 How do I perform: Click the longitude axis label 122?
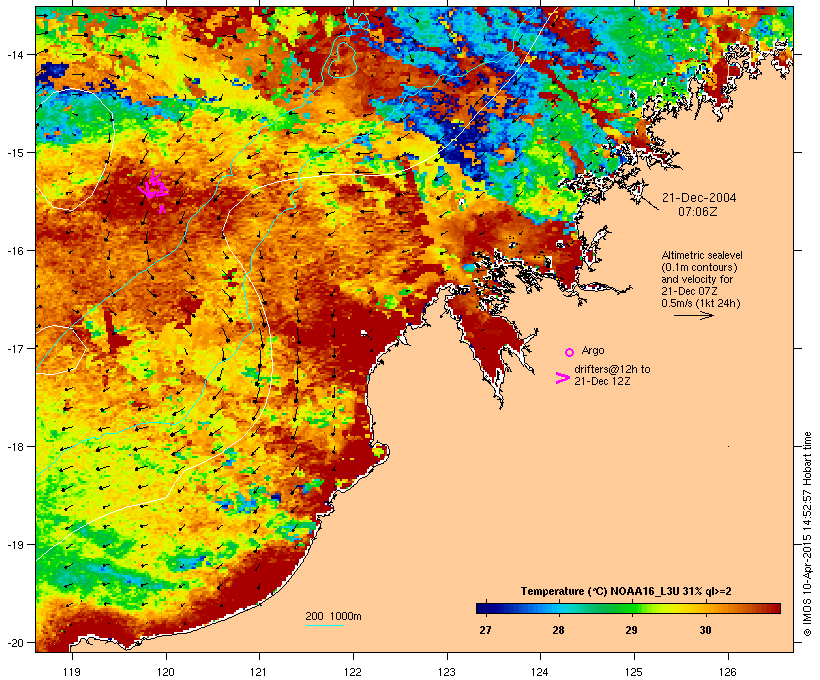(x=353, y=672)
